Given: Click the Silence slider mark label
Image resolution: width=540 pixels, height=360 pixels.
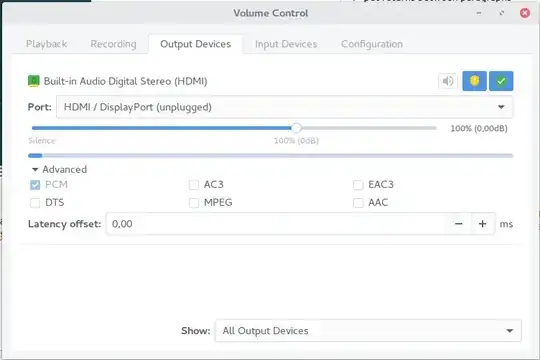Looking at the screenshot, I should [42, 141].
